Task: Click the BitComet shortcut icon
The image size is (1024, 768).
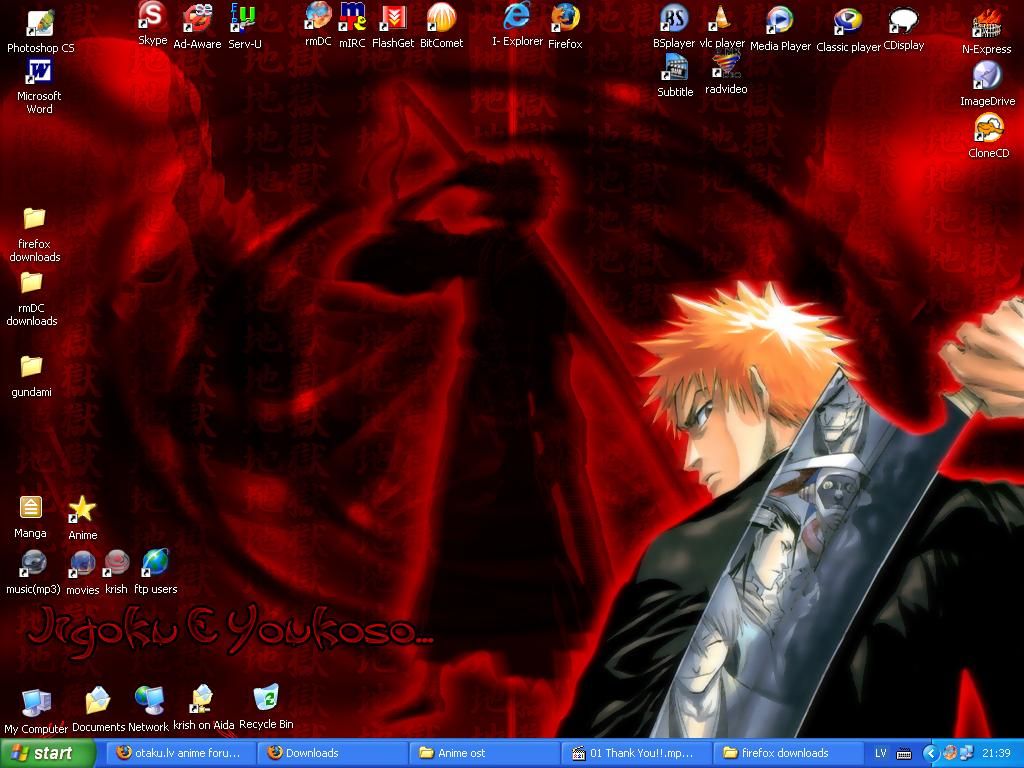Action: pyautogui.click(x=441, y=18)
